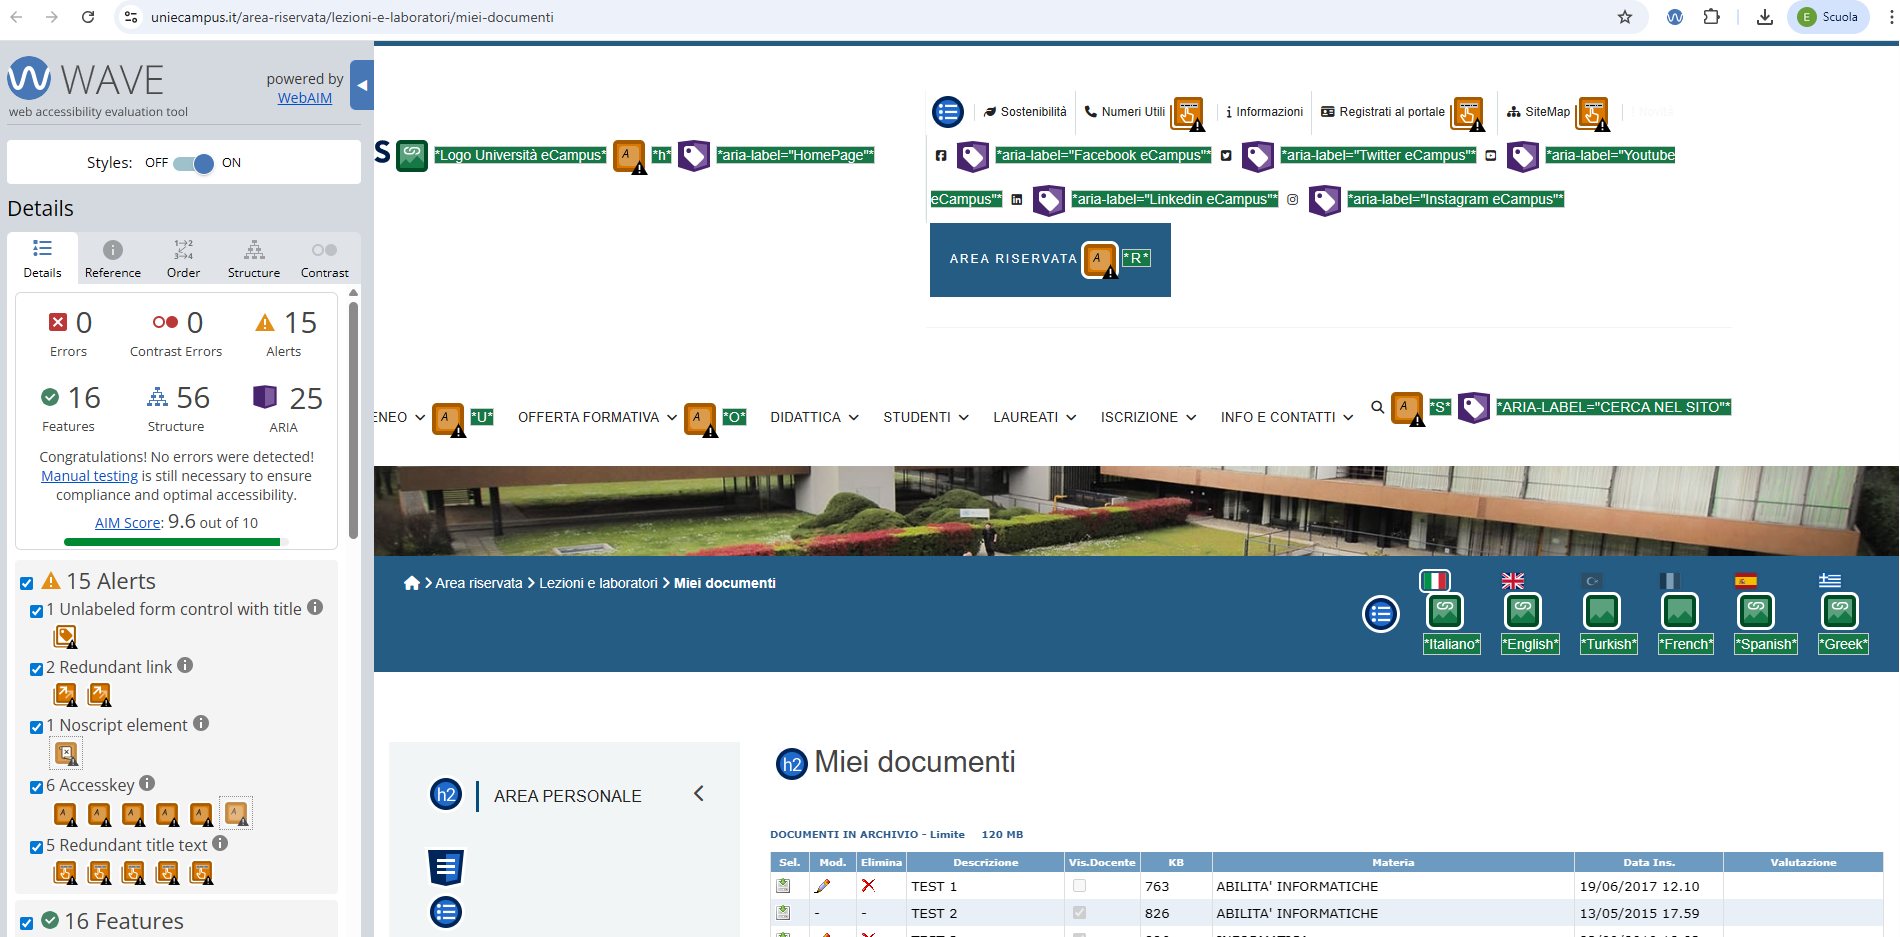Click the site search magnifier icon
Image resolution: width=1900 pixels, height=937 pixels.
[1377, 407]
